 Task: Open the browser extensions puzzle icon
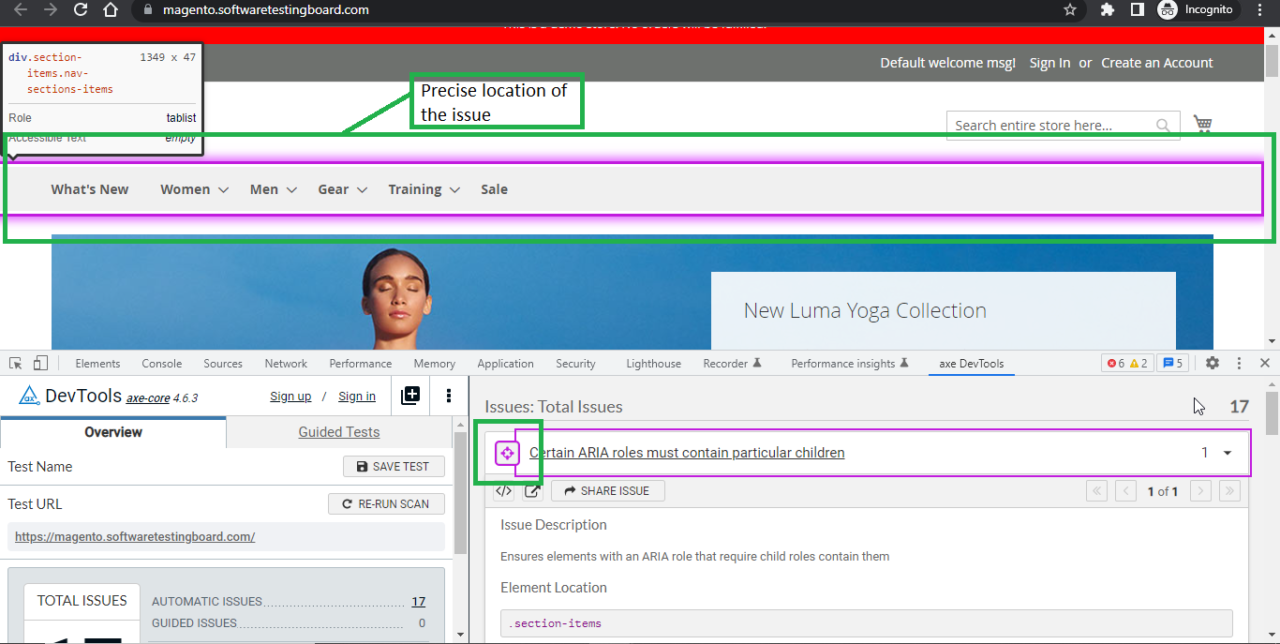pyautogui.click(x=1107, y=10)
